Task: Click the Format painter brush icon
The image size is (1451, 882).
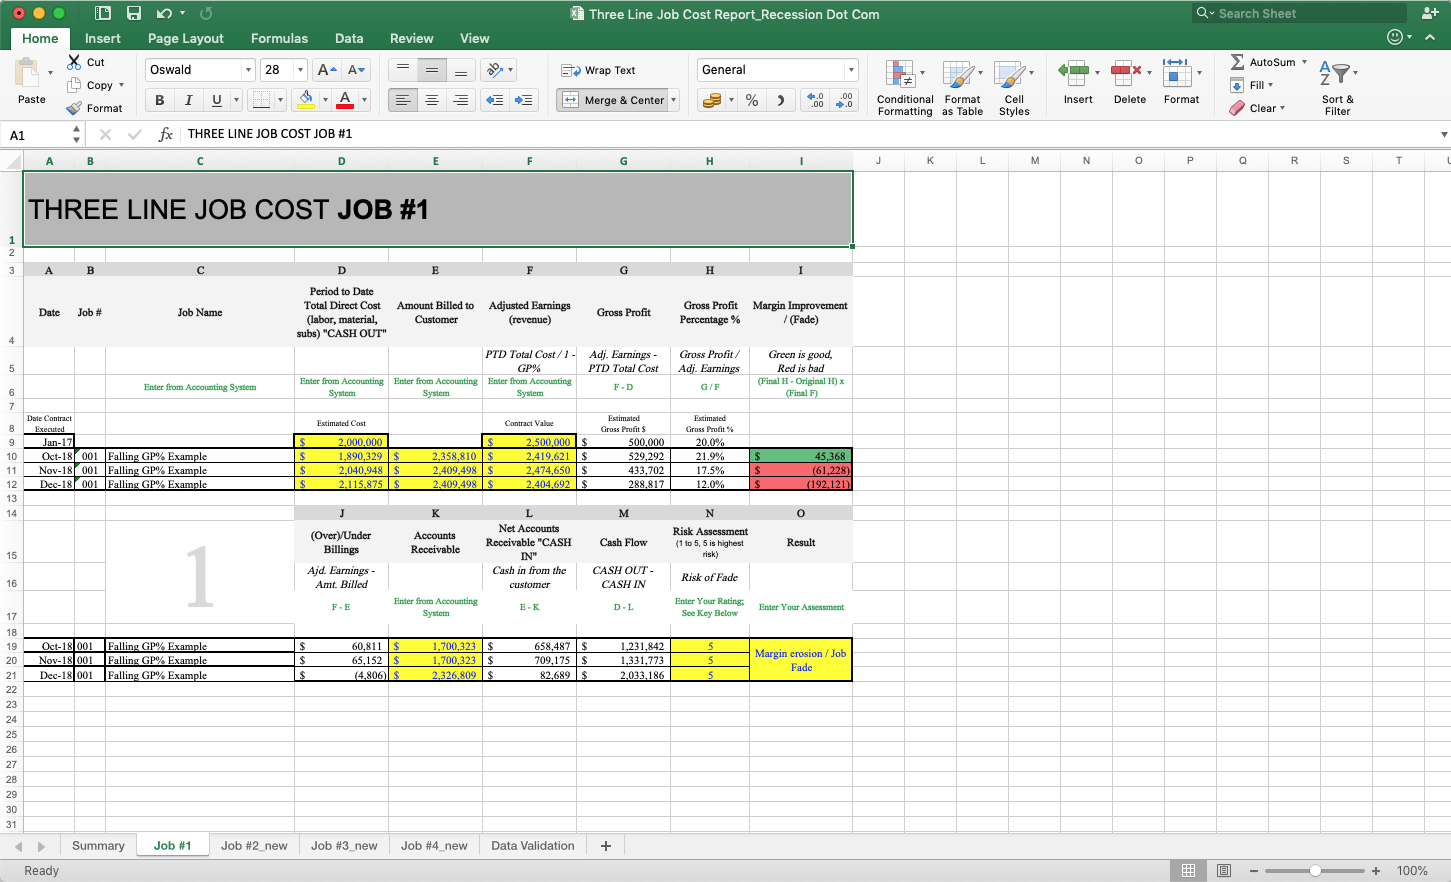Action: pyautogui.click(x=74, y=108)
